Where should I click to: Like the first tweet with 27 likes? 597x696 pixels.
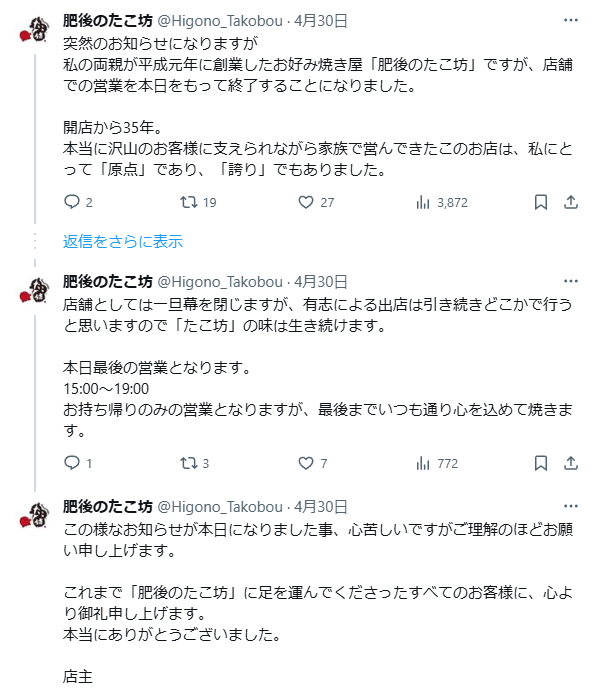316,202
